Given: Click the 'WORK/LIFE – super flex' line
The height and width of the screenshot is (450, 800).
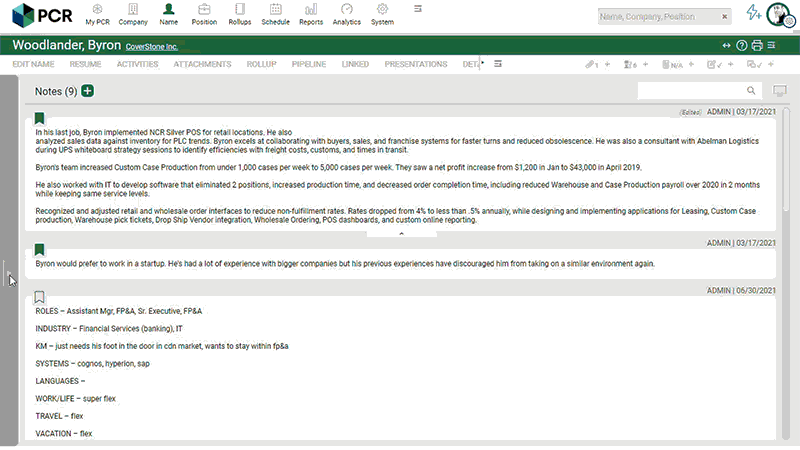Looking at the screenshot, I should (76, 398).
